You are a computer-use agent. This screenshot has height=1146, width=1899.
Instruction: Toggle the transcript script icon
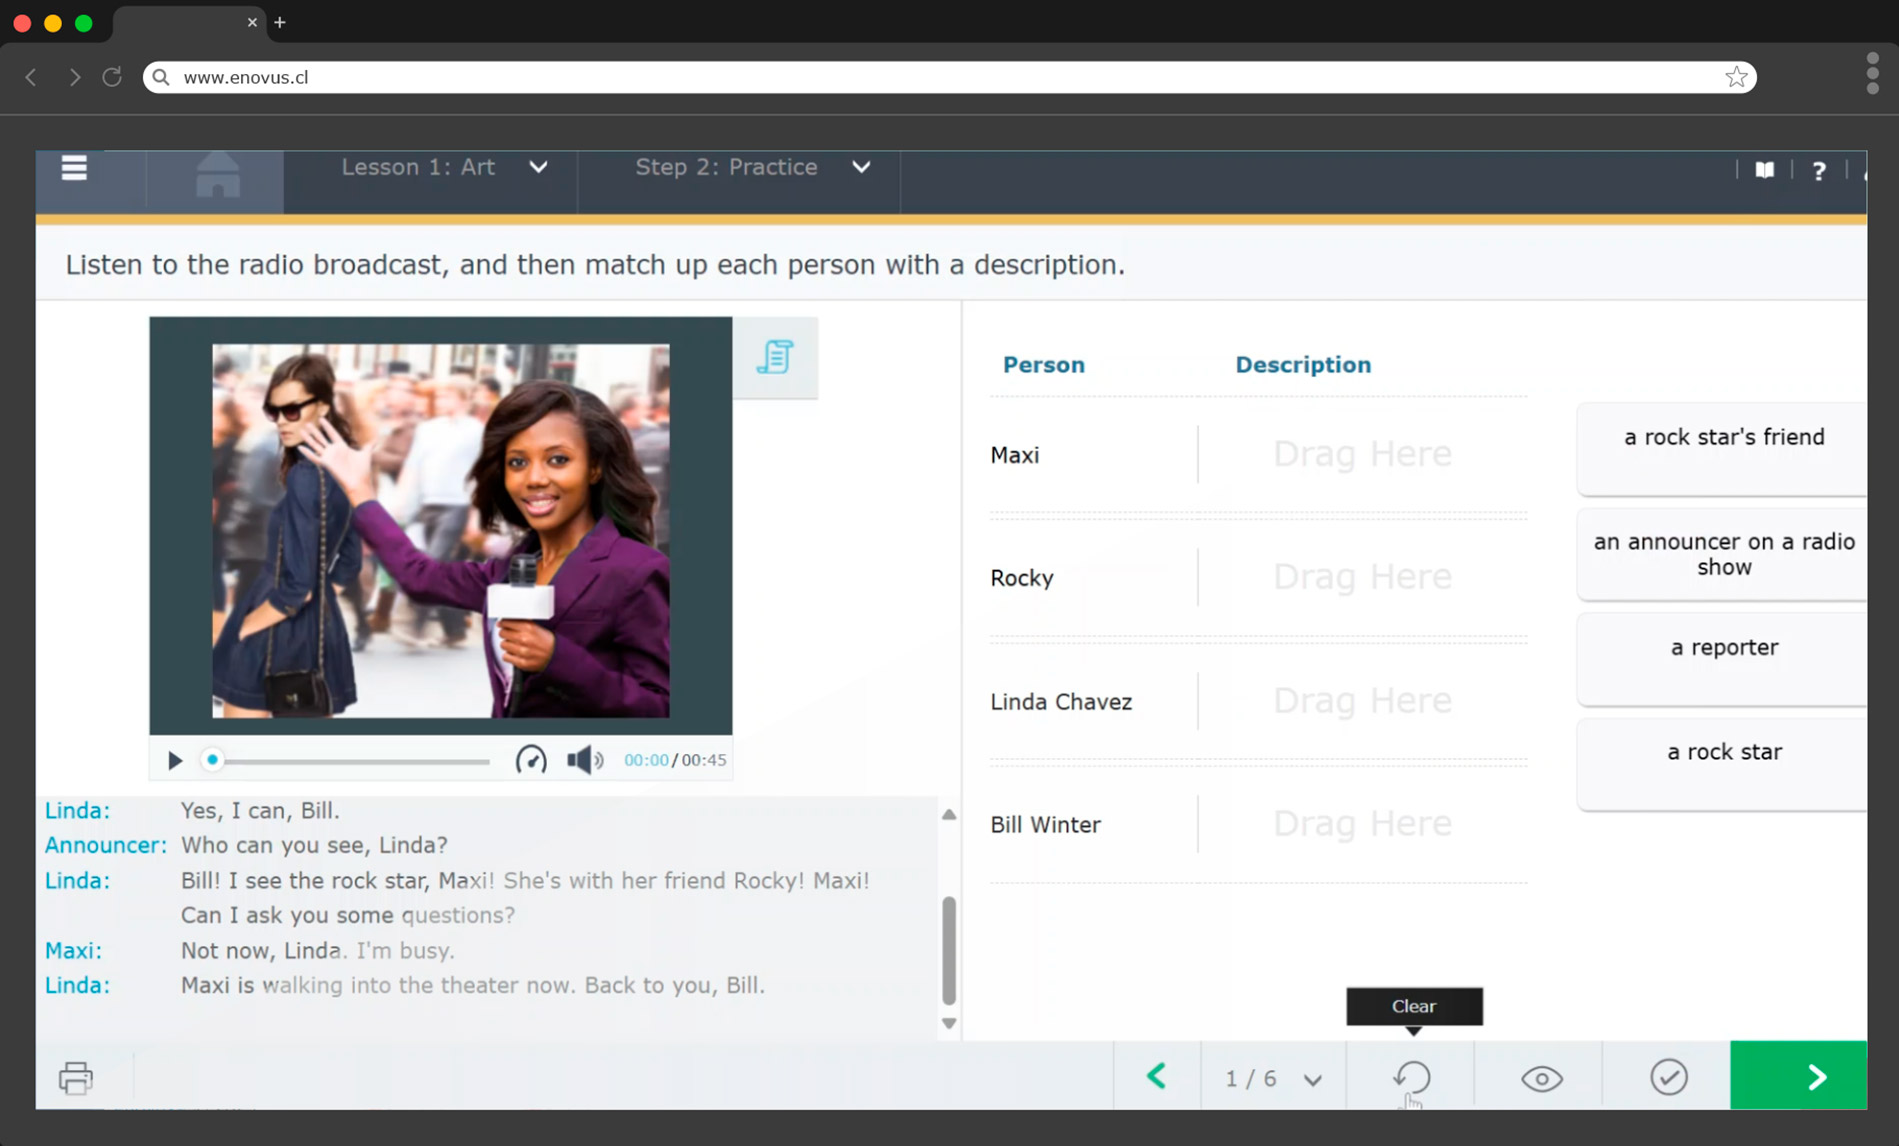(775, 357)
